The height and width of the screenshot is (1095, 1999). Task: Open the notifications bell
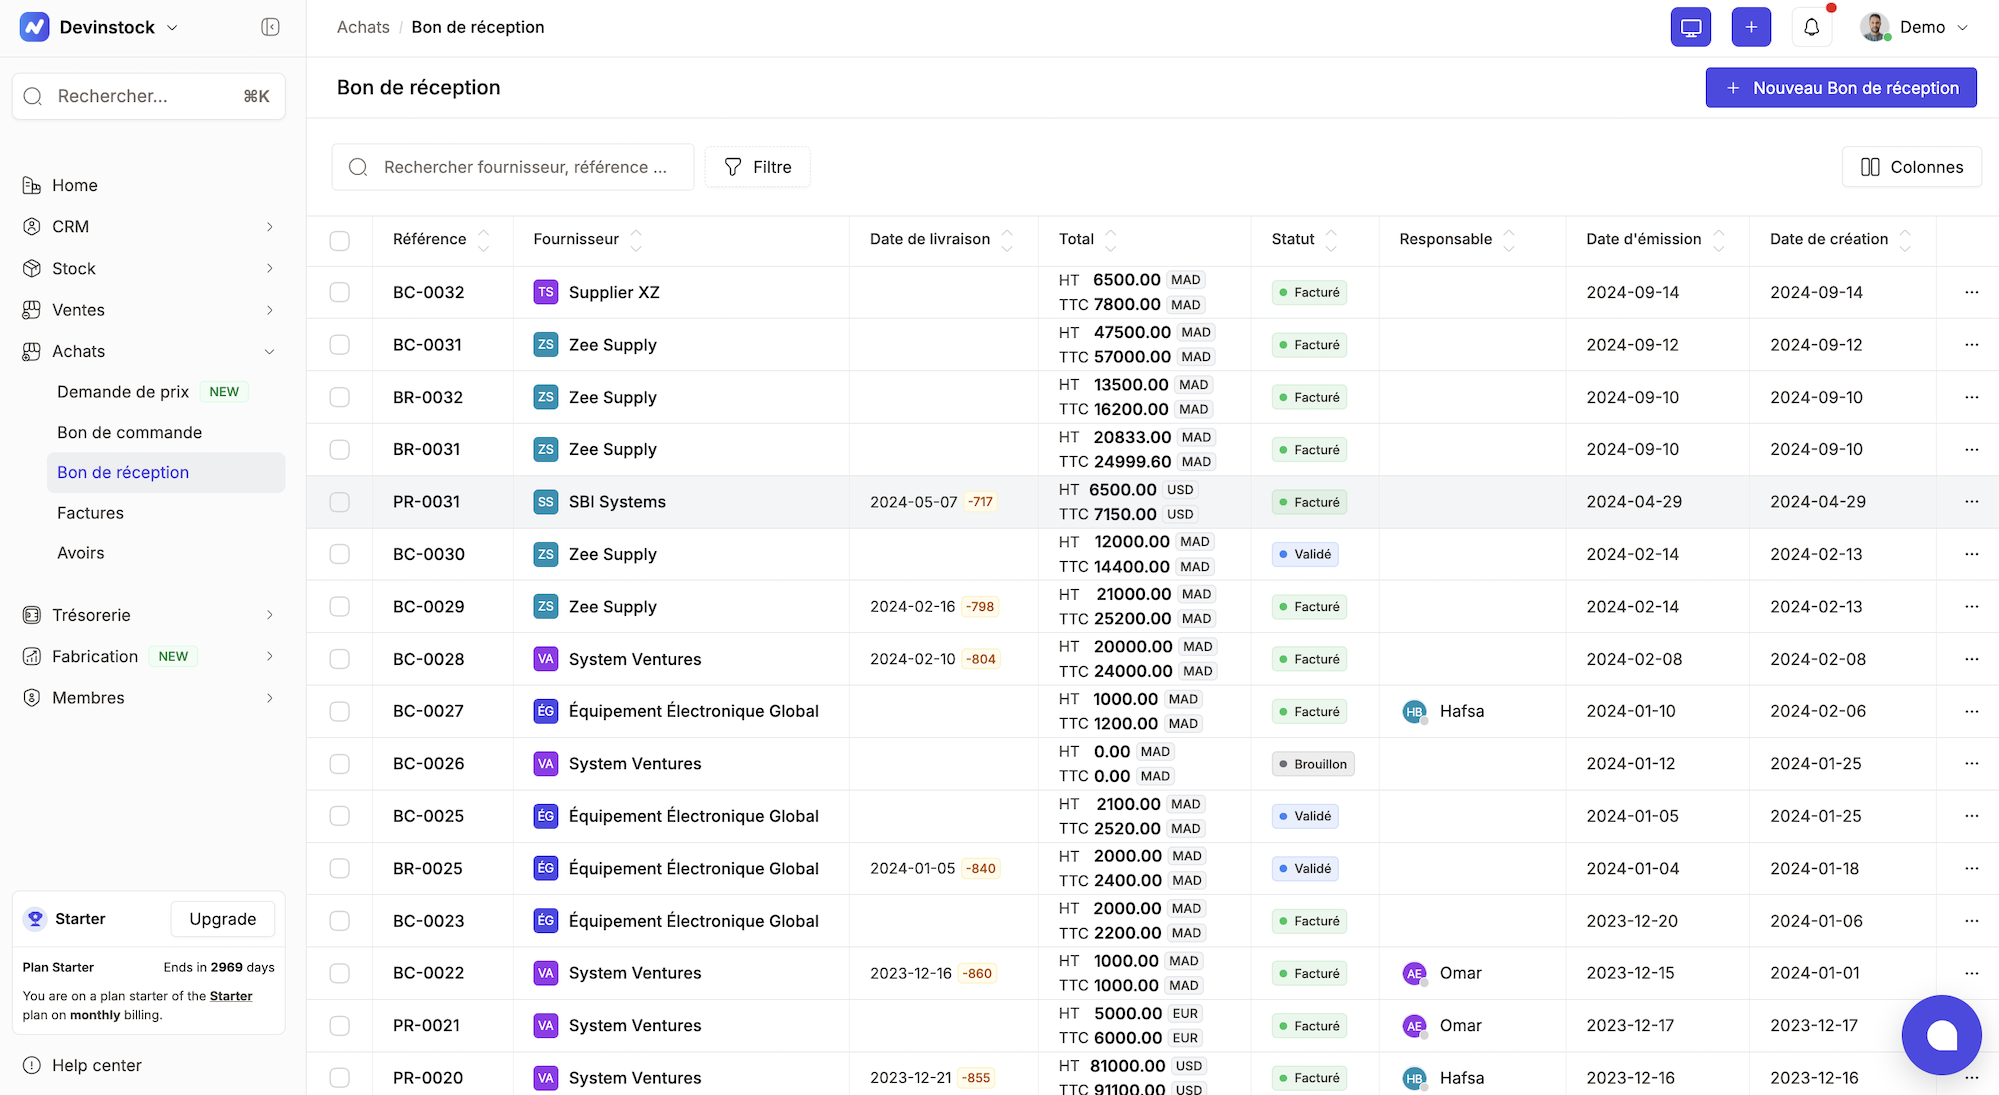(1811, 27)
